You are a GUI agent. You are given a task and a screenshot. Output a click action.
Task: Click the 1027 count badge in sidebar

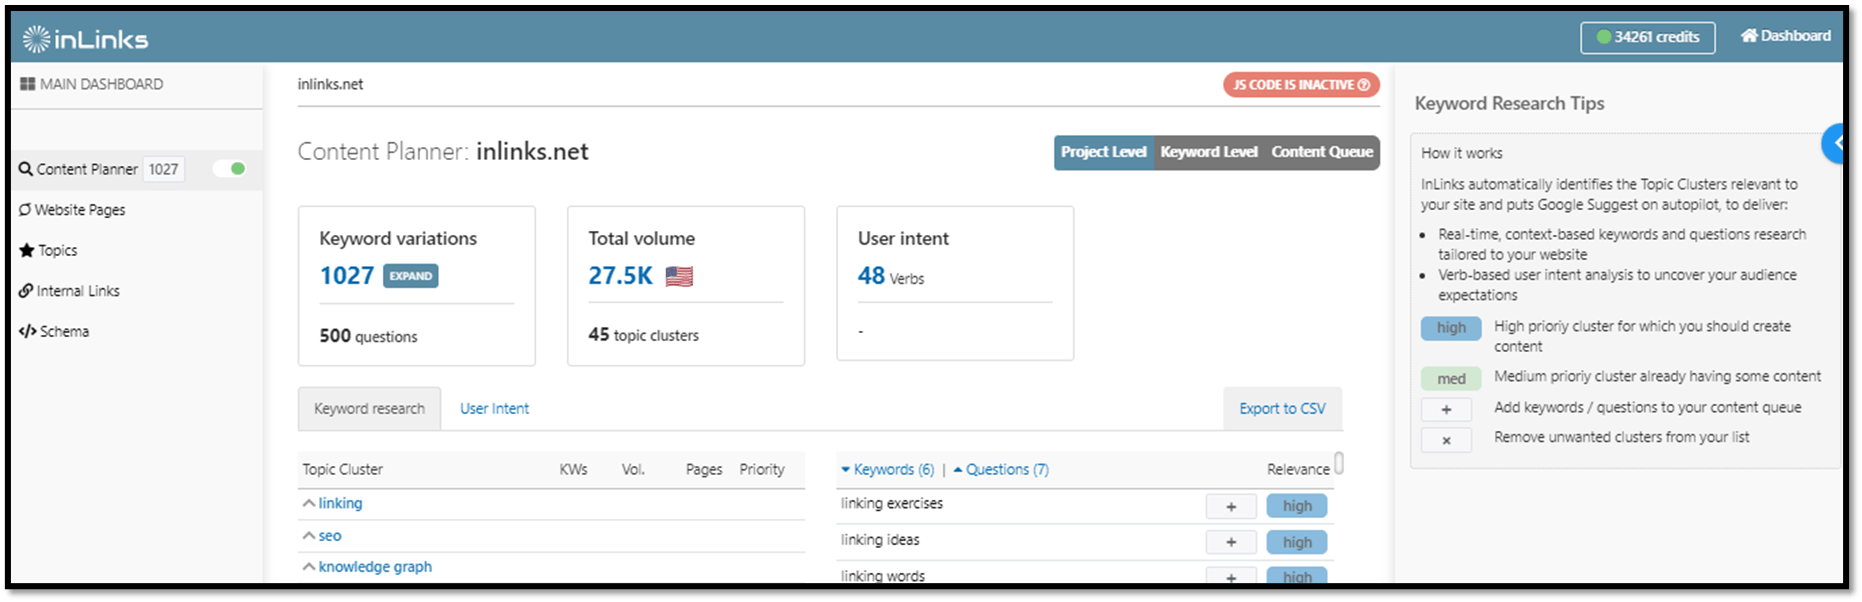click(x=164, y=169)
